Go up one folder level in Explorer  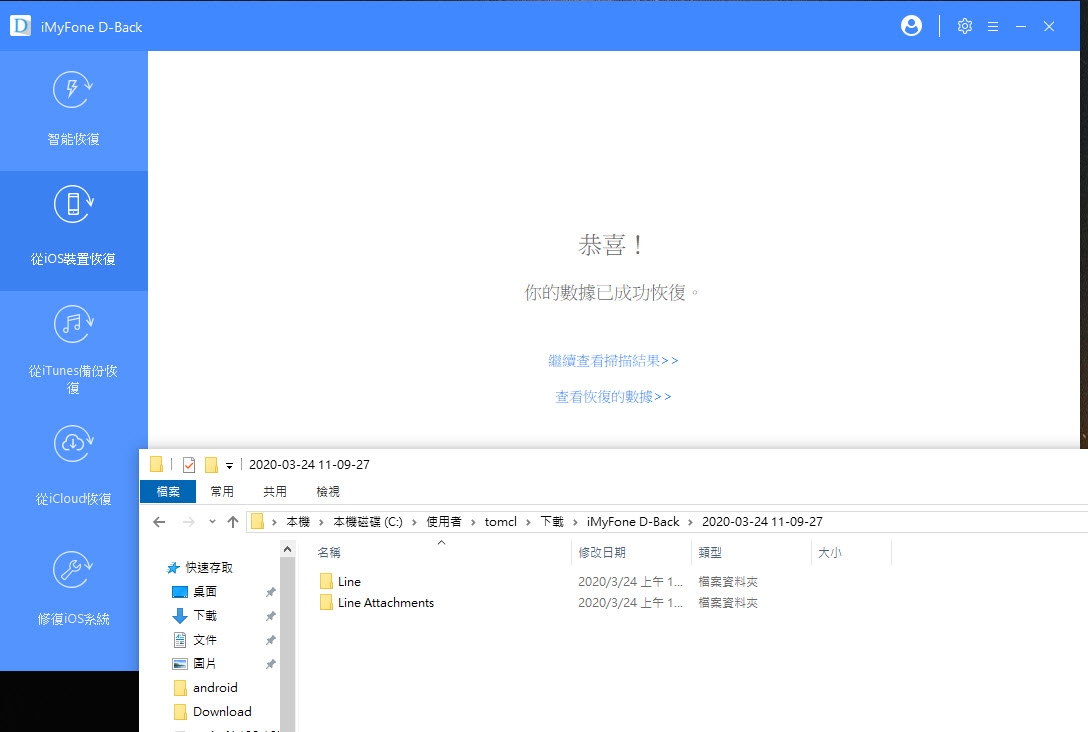[x=233, y=522]
